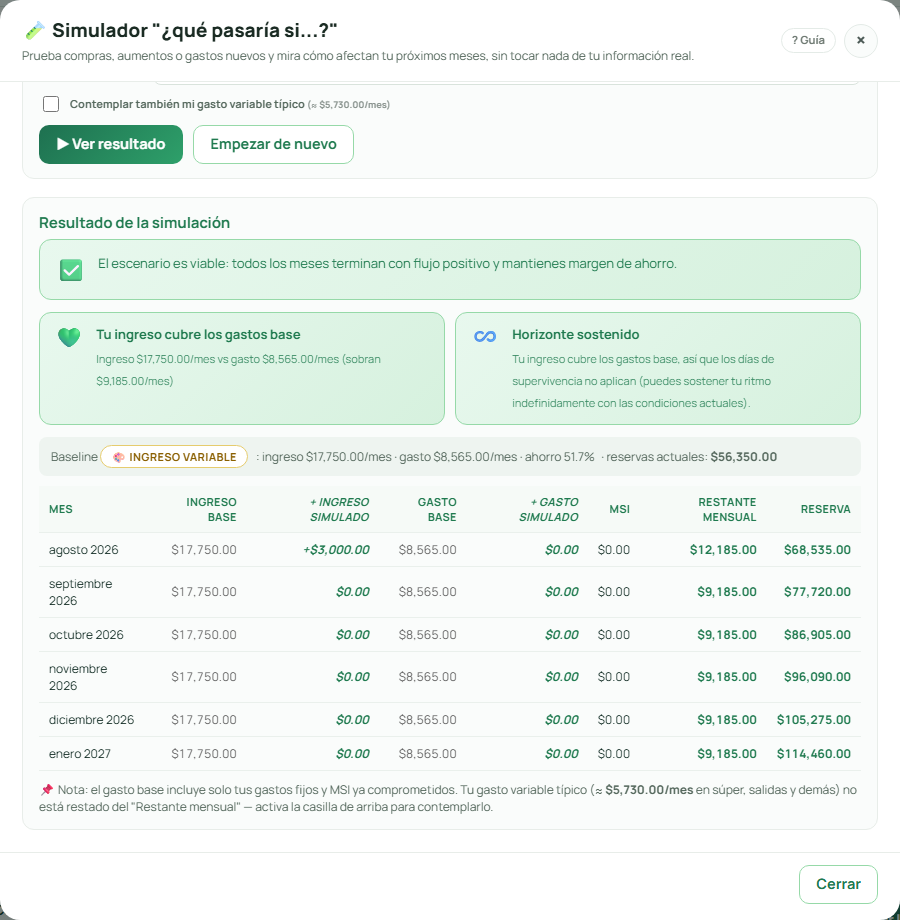Viewport: 900px width, 920px height.
Task: Click the green checkmark viable scenario icon
Action: [71, 270]
